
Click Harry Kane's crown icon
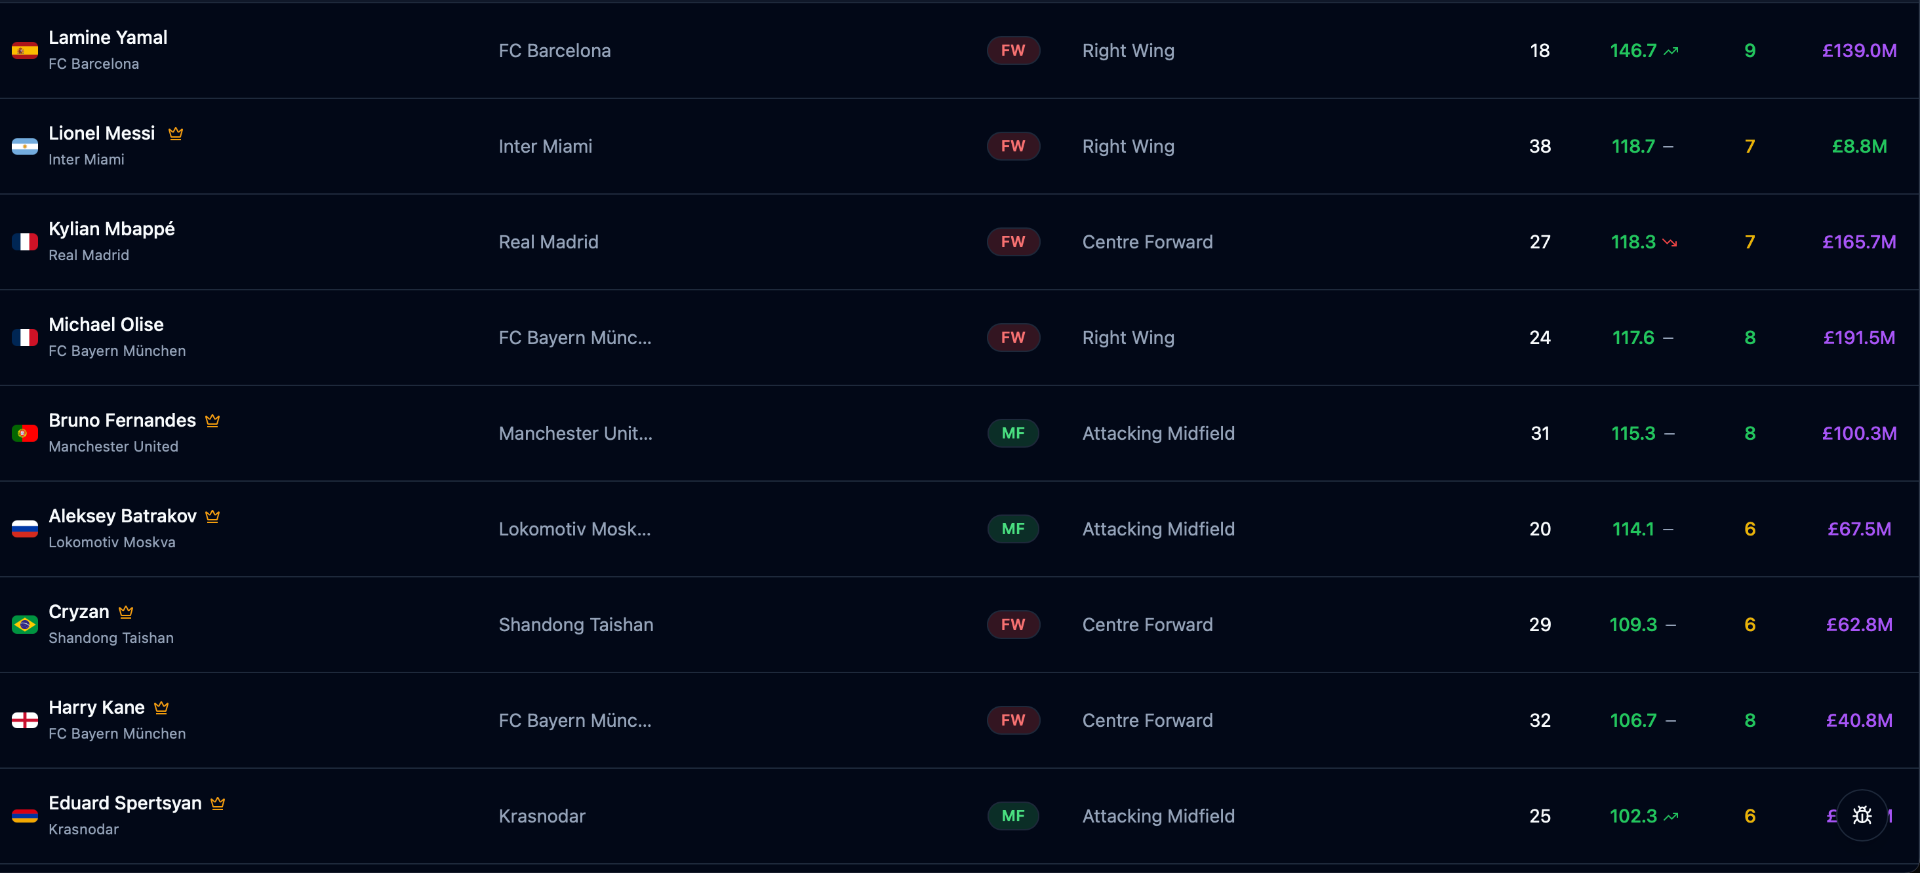(x=162, y=708)
